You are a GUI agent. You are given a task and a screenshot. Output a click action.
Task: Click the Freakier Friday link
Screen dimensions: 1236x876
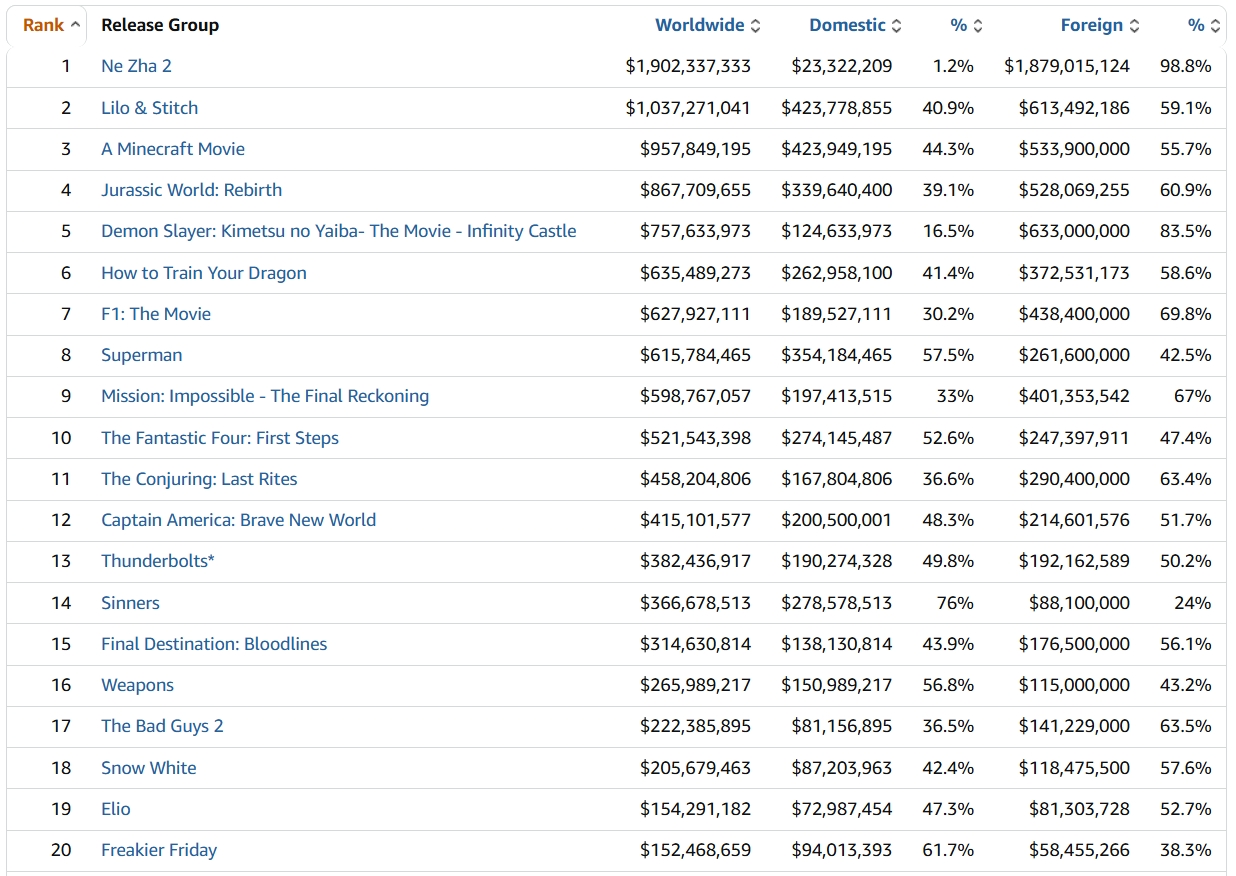click(x=158, y=850)
